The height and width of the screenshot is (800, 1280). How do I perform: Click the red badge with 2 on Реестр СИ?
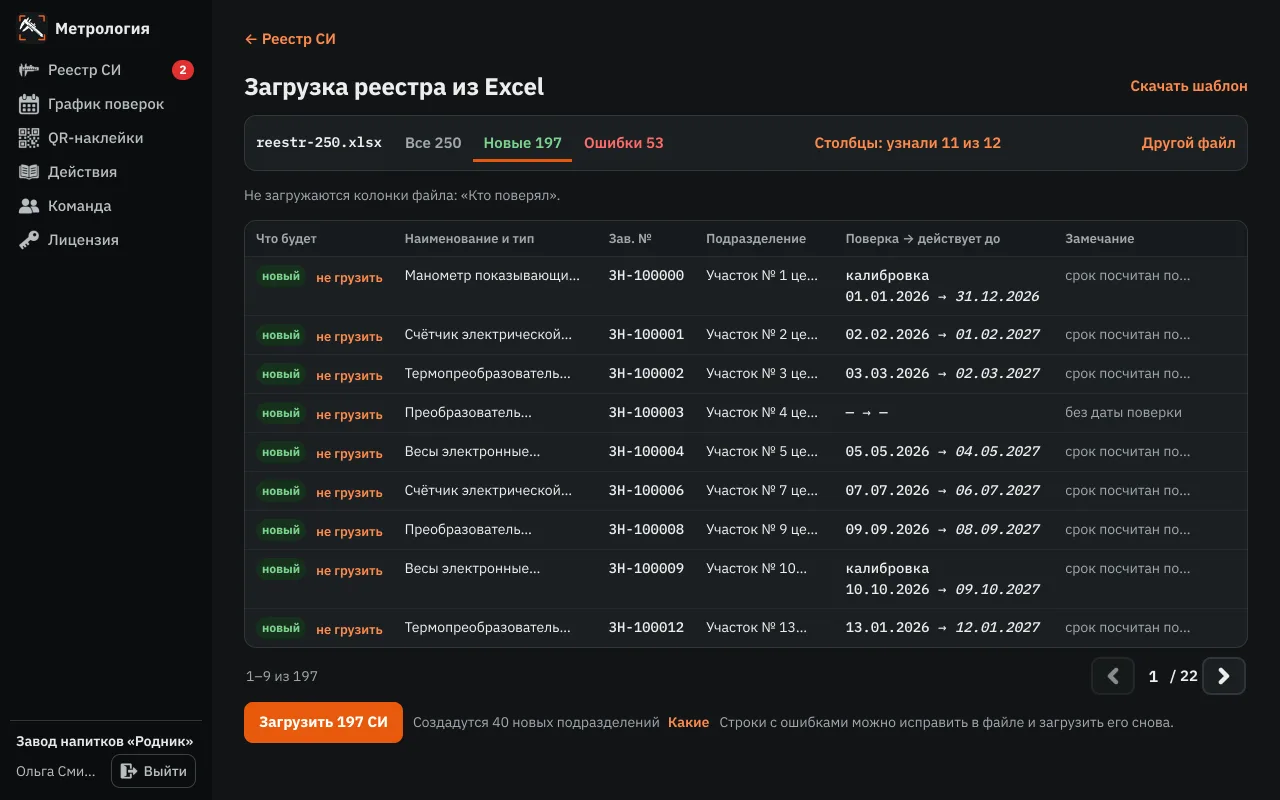(182, 70)
